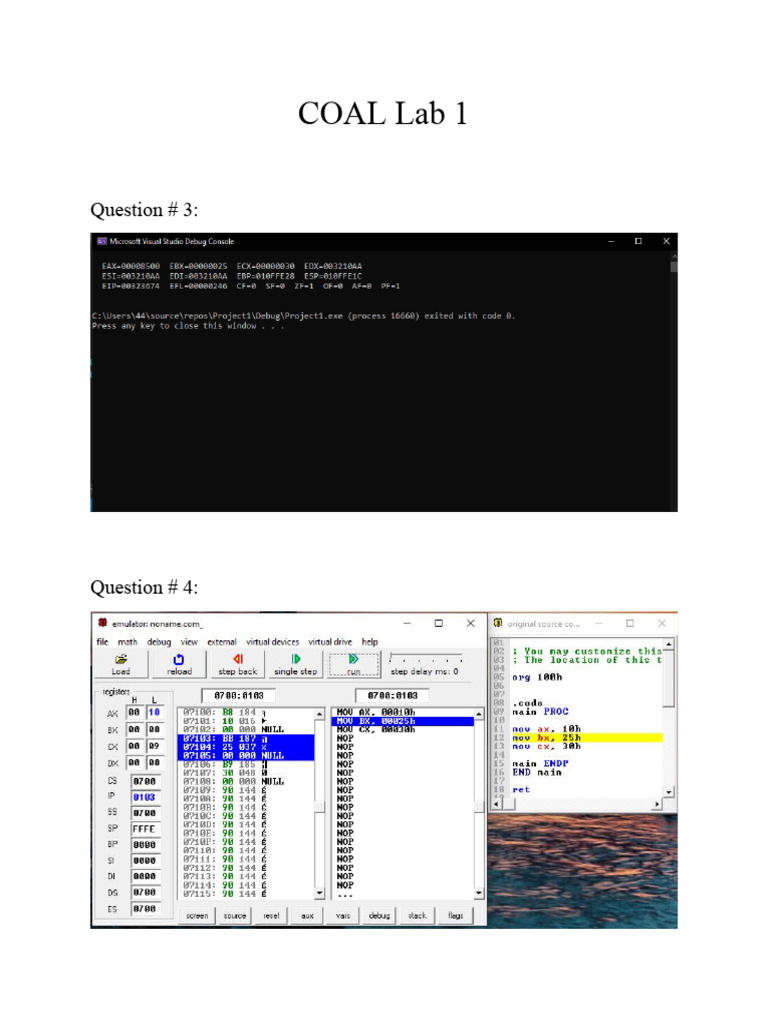Click the screen button at bottom

198,915
